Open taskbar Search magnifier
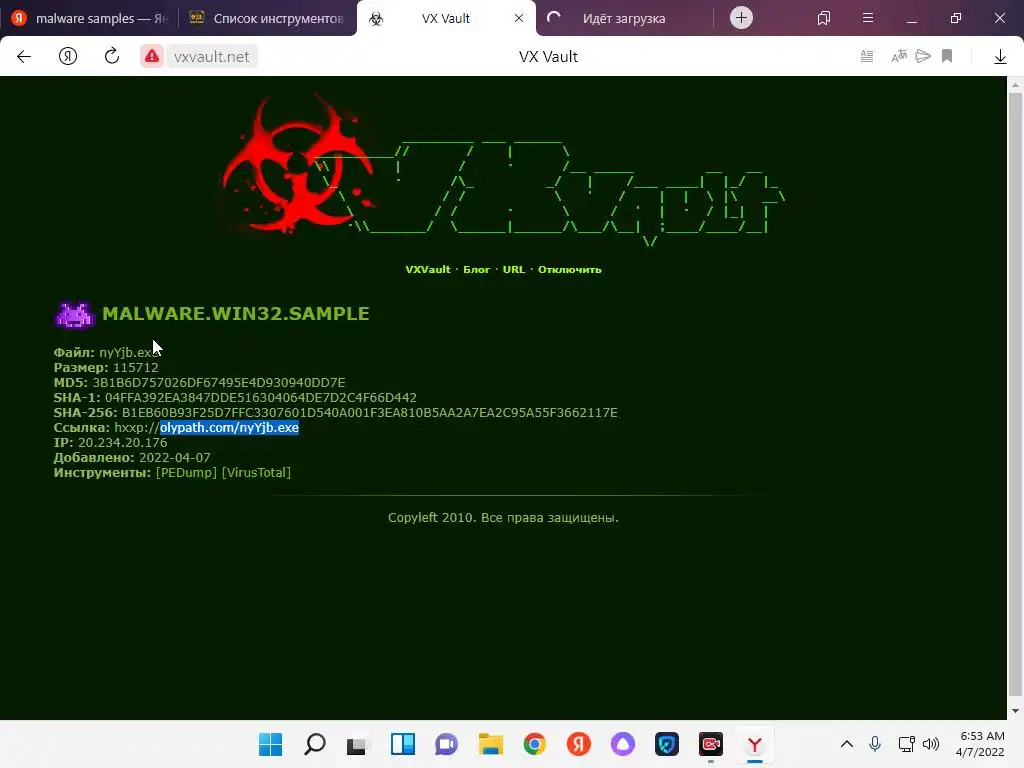 coord(315,744)
